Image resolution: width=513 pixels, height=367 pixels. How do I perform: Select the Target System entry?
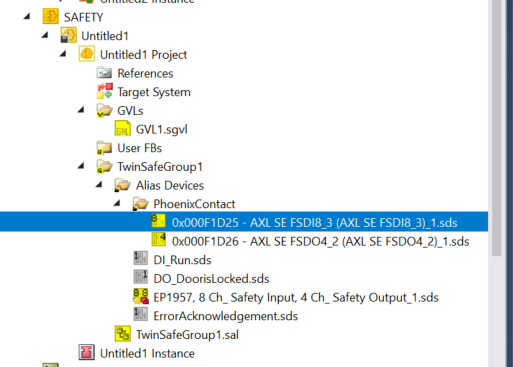coord(154,92)
